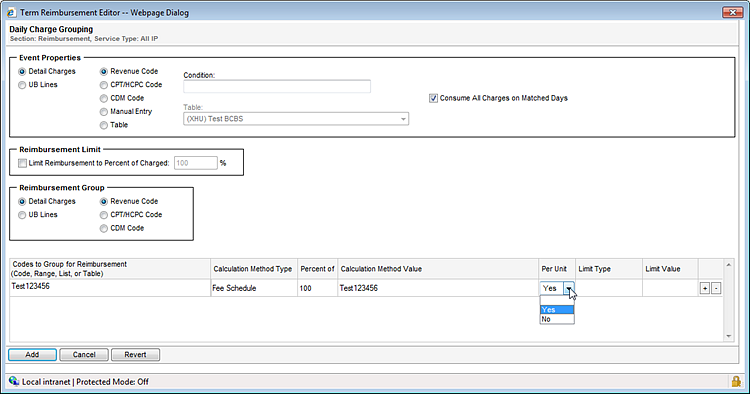Viewport: 750px width, 394px height.
Task: Pick Yes from the Per Unit list
Action: point(557,309)
